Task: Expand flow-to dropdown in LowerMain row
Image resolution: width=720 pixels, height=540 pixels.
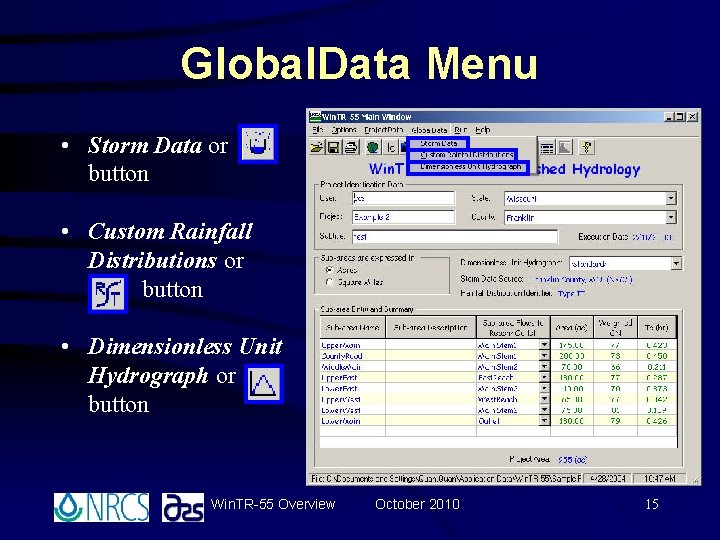Action: coord(544,421)
